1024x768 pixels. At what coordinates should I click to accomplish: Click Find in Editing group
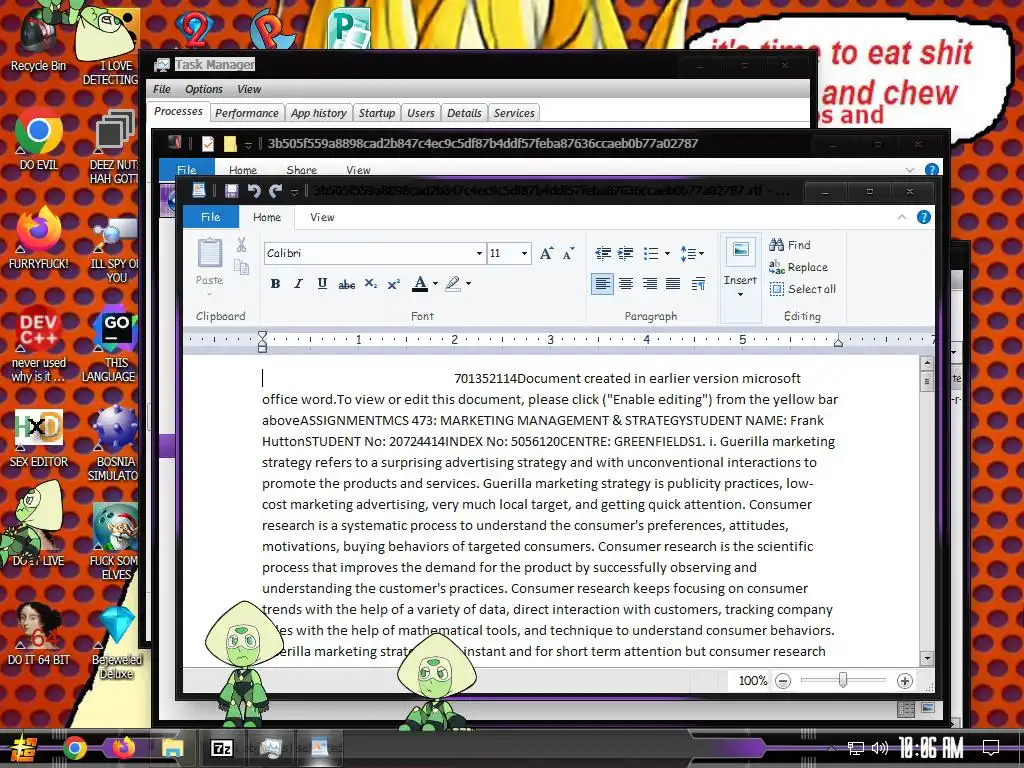coord(790,245)
